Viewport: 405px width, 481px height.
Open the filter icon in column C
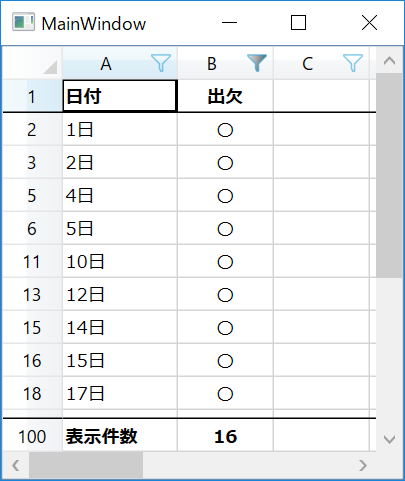click(353, 63)
